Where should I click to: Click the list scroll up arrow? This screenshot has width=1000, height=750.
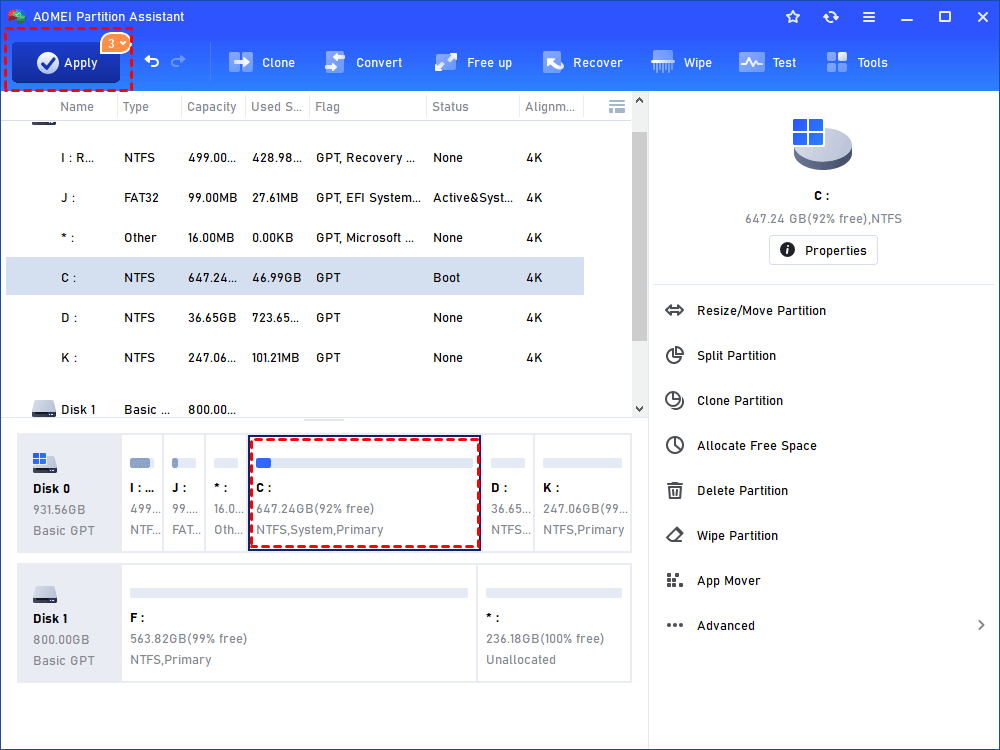coord(640,100)
